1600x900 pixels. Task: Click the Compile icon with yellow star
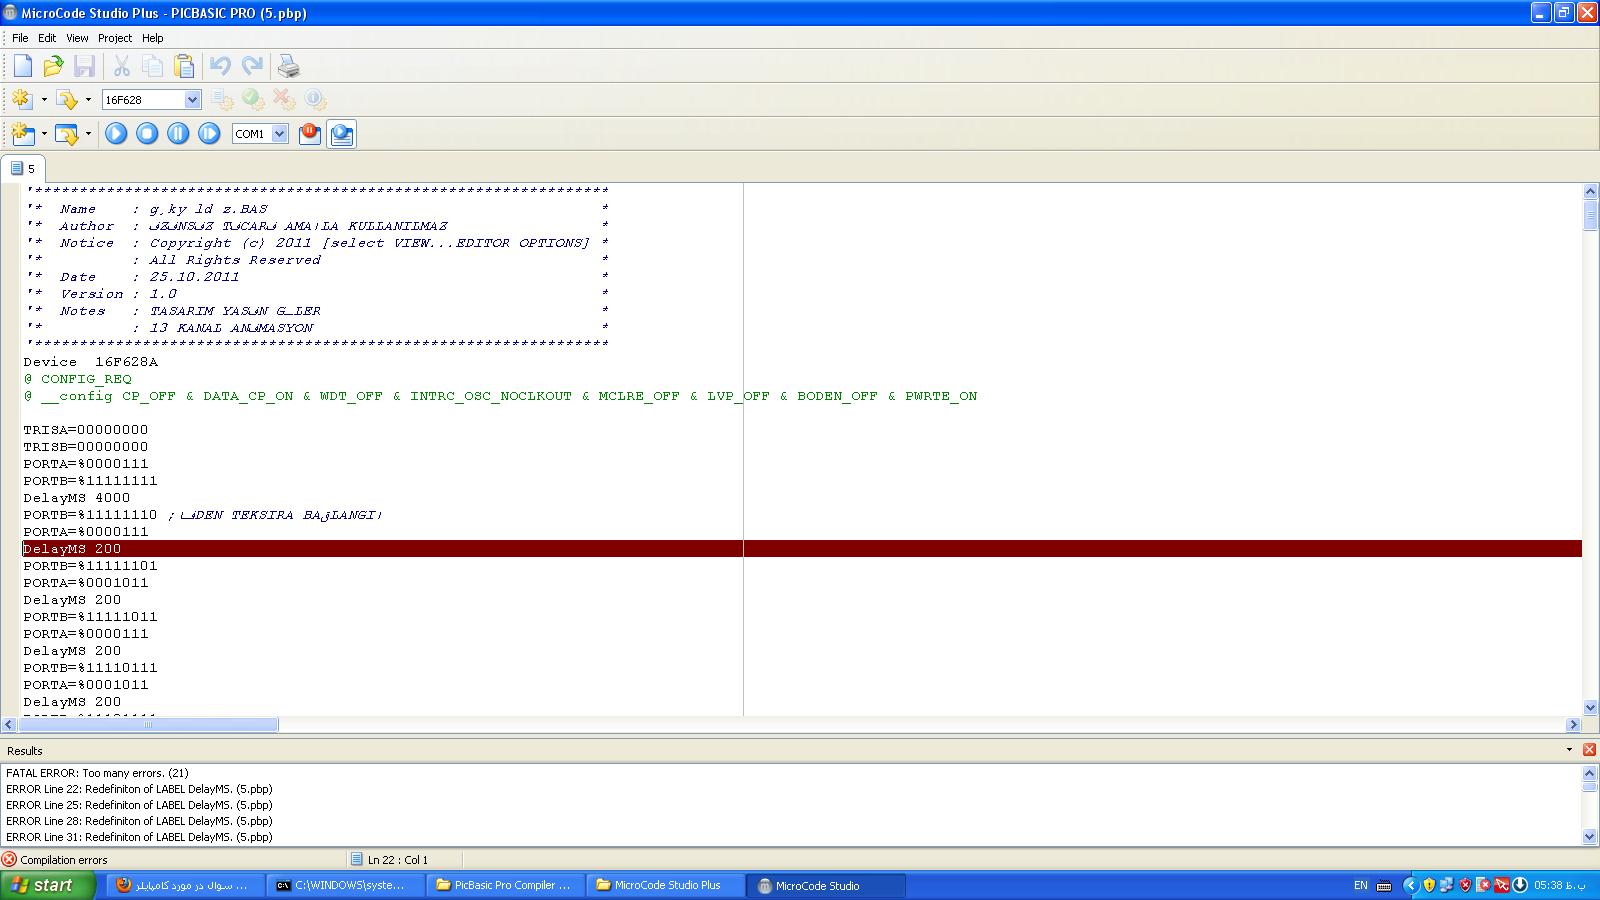(x=21, y=100)
